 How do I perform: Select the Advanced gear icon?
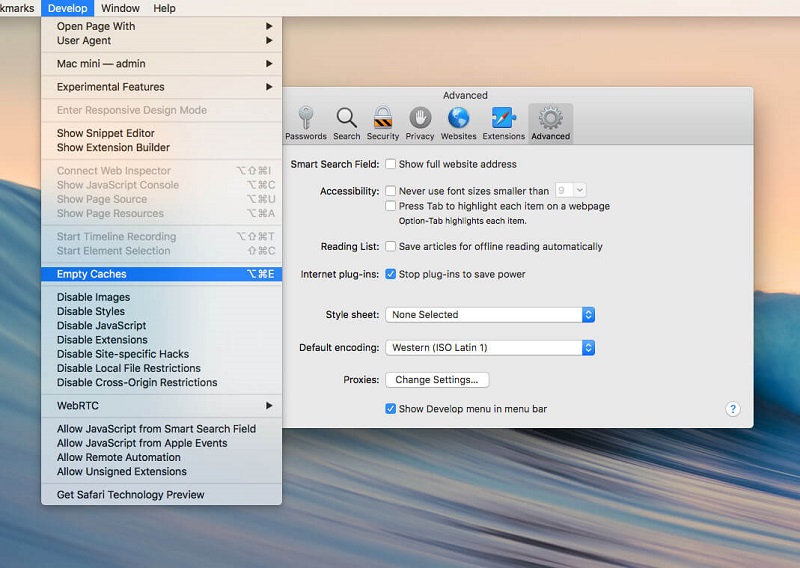(551, 118)
